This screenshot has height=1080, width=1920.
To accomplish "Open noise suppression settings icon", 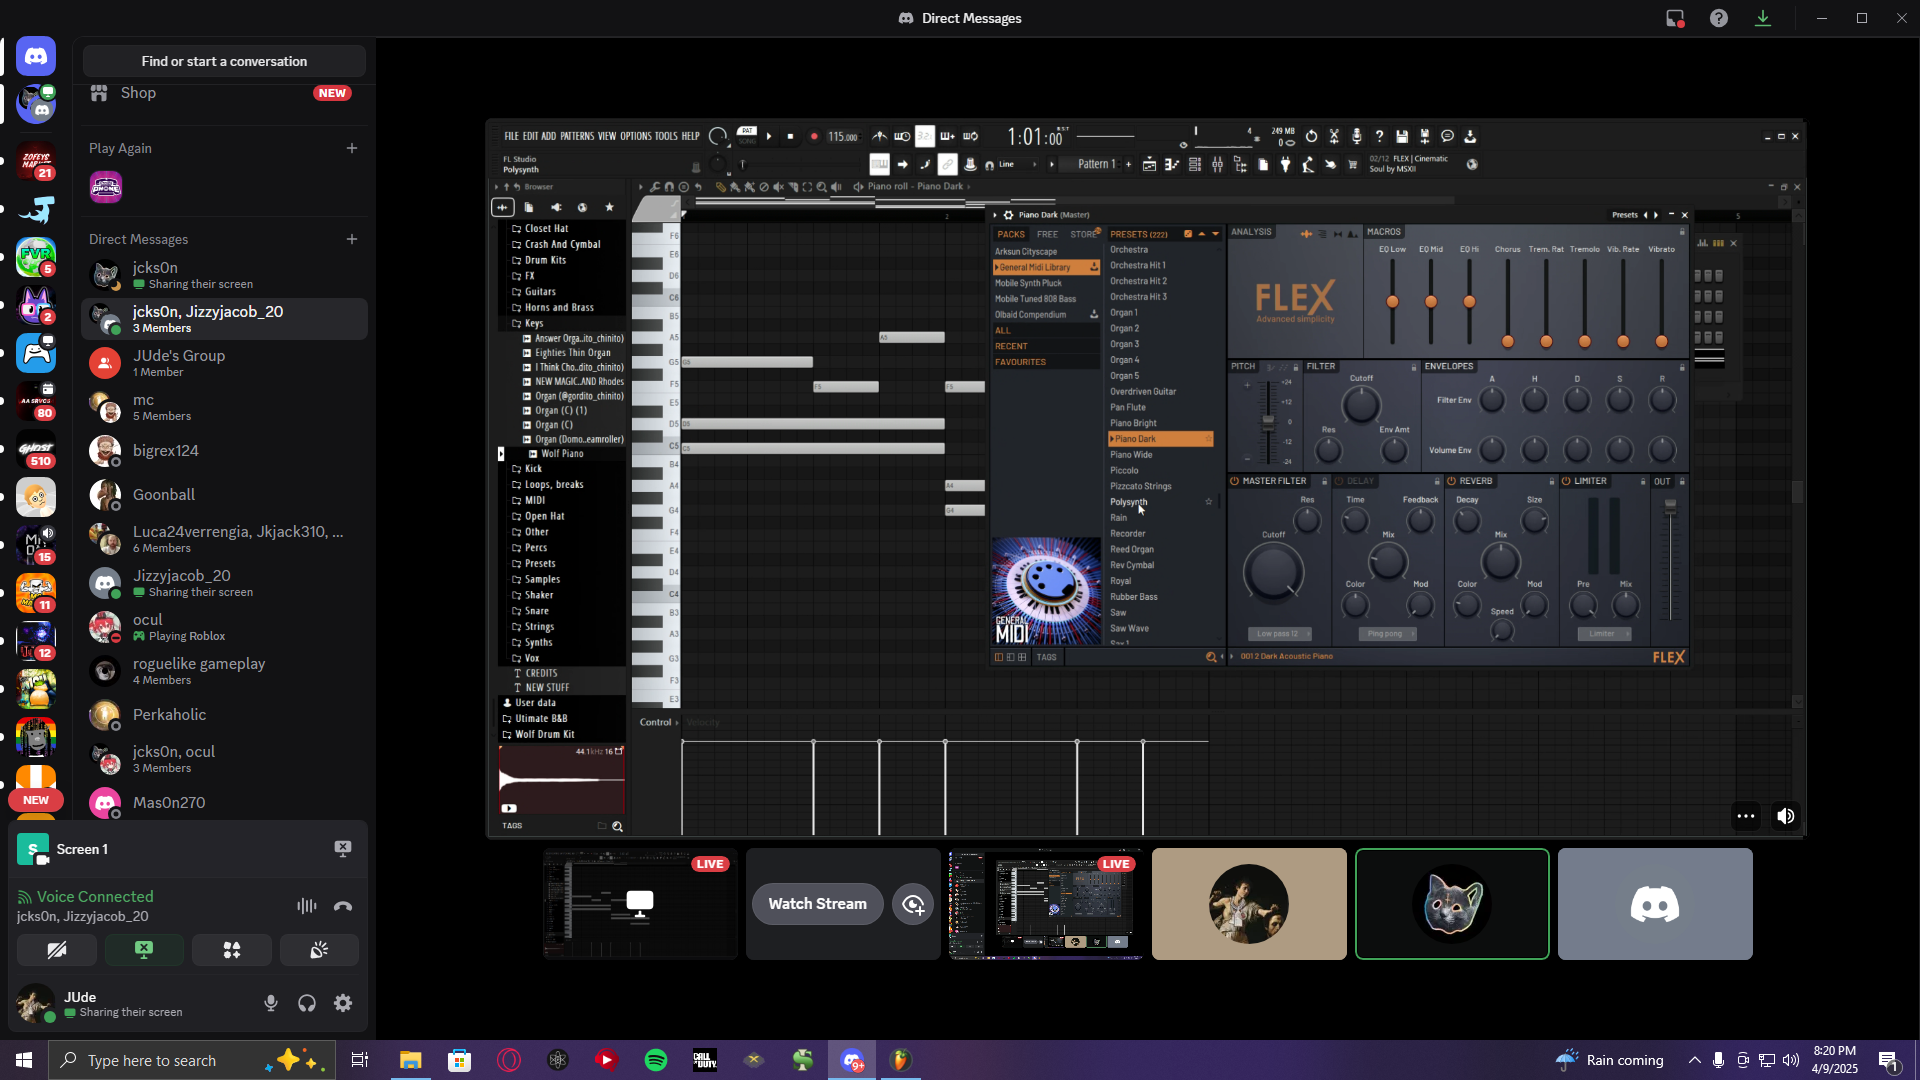I will pos(306,906).
